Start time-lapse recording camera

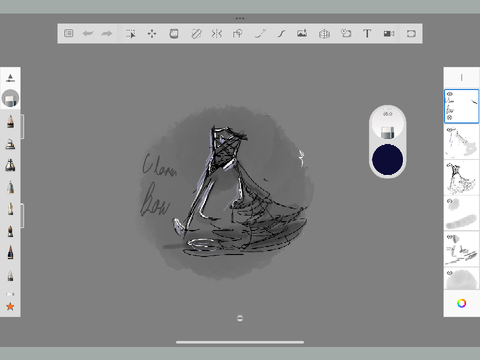tap(389, 33)
